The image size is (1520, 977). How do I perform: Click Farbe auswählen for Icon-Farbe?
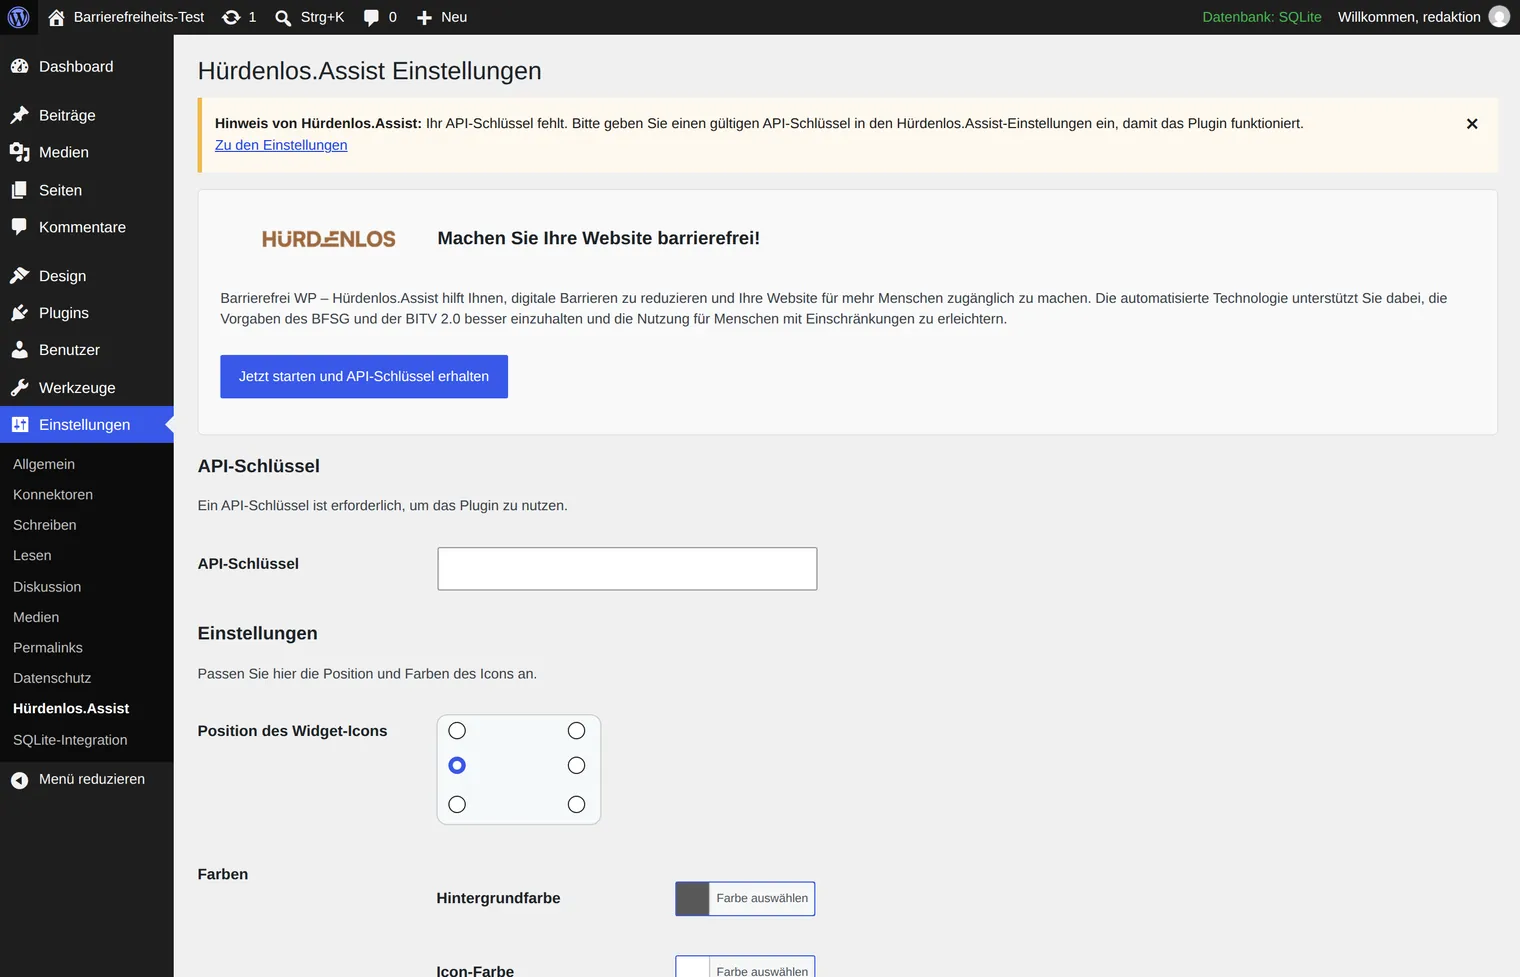[762, 967]
